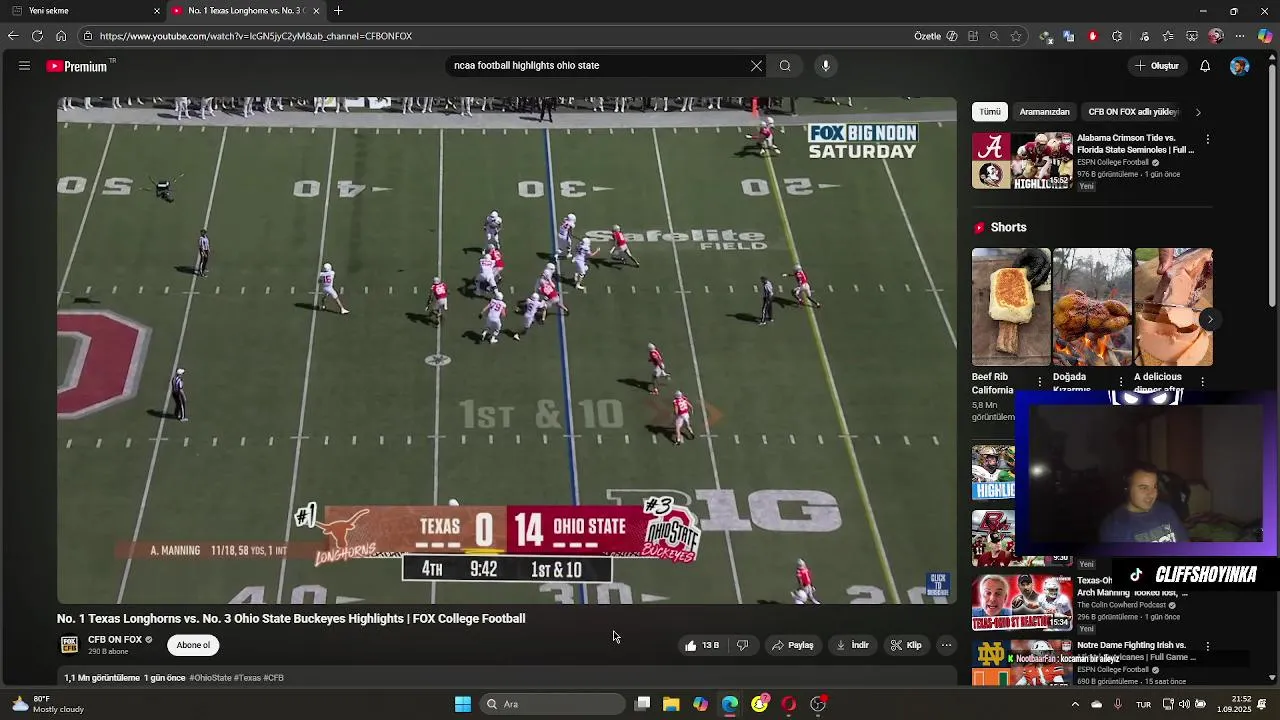Open the YouTube hamburger guide menu
1280x720 pixels.
tap(24, 66)
